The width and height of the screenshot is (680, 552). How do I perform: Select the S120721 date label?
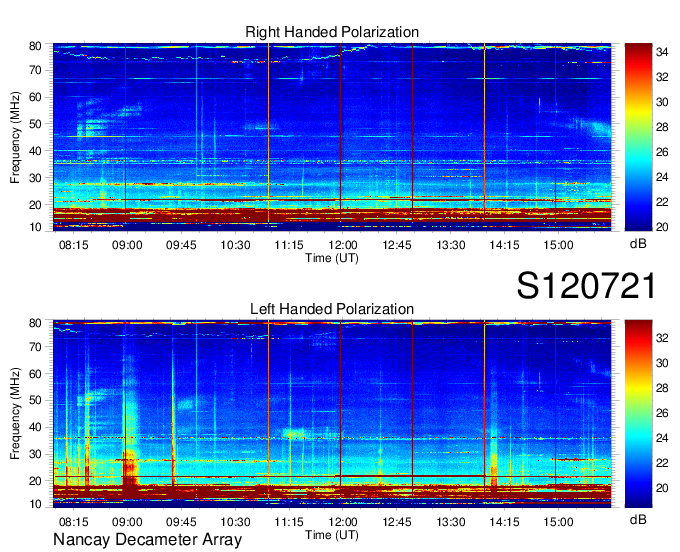586,286
